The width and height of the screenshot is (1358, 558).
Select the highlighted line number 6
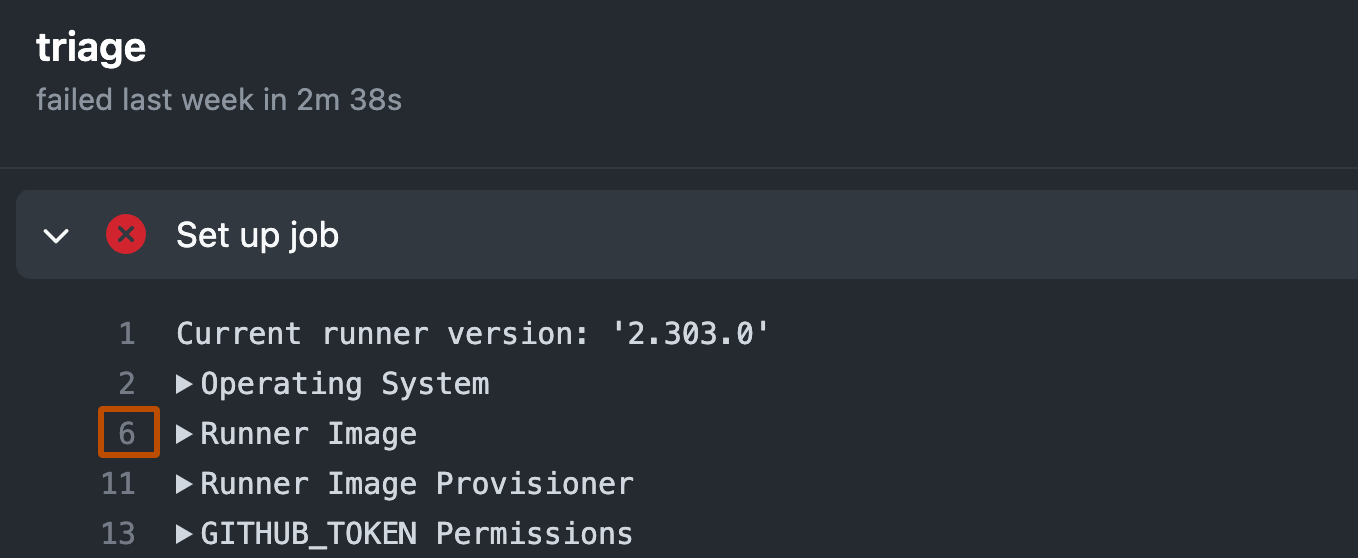pyautogui.click(x=127, y=434)
